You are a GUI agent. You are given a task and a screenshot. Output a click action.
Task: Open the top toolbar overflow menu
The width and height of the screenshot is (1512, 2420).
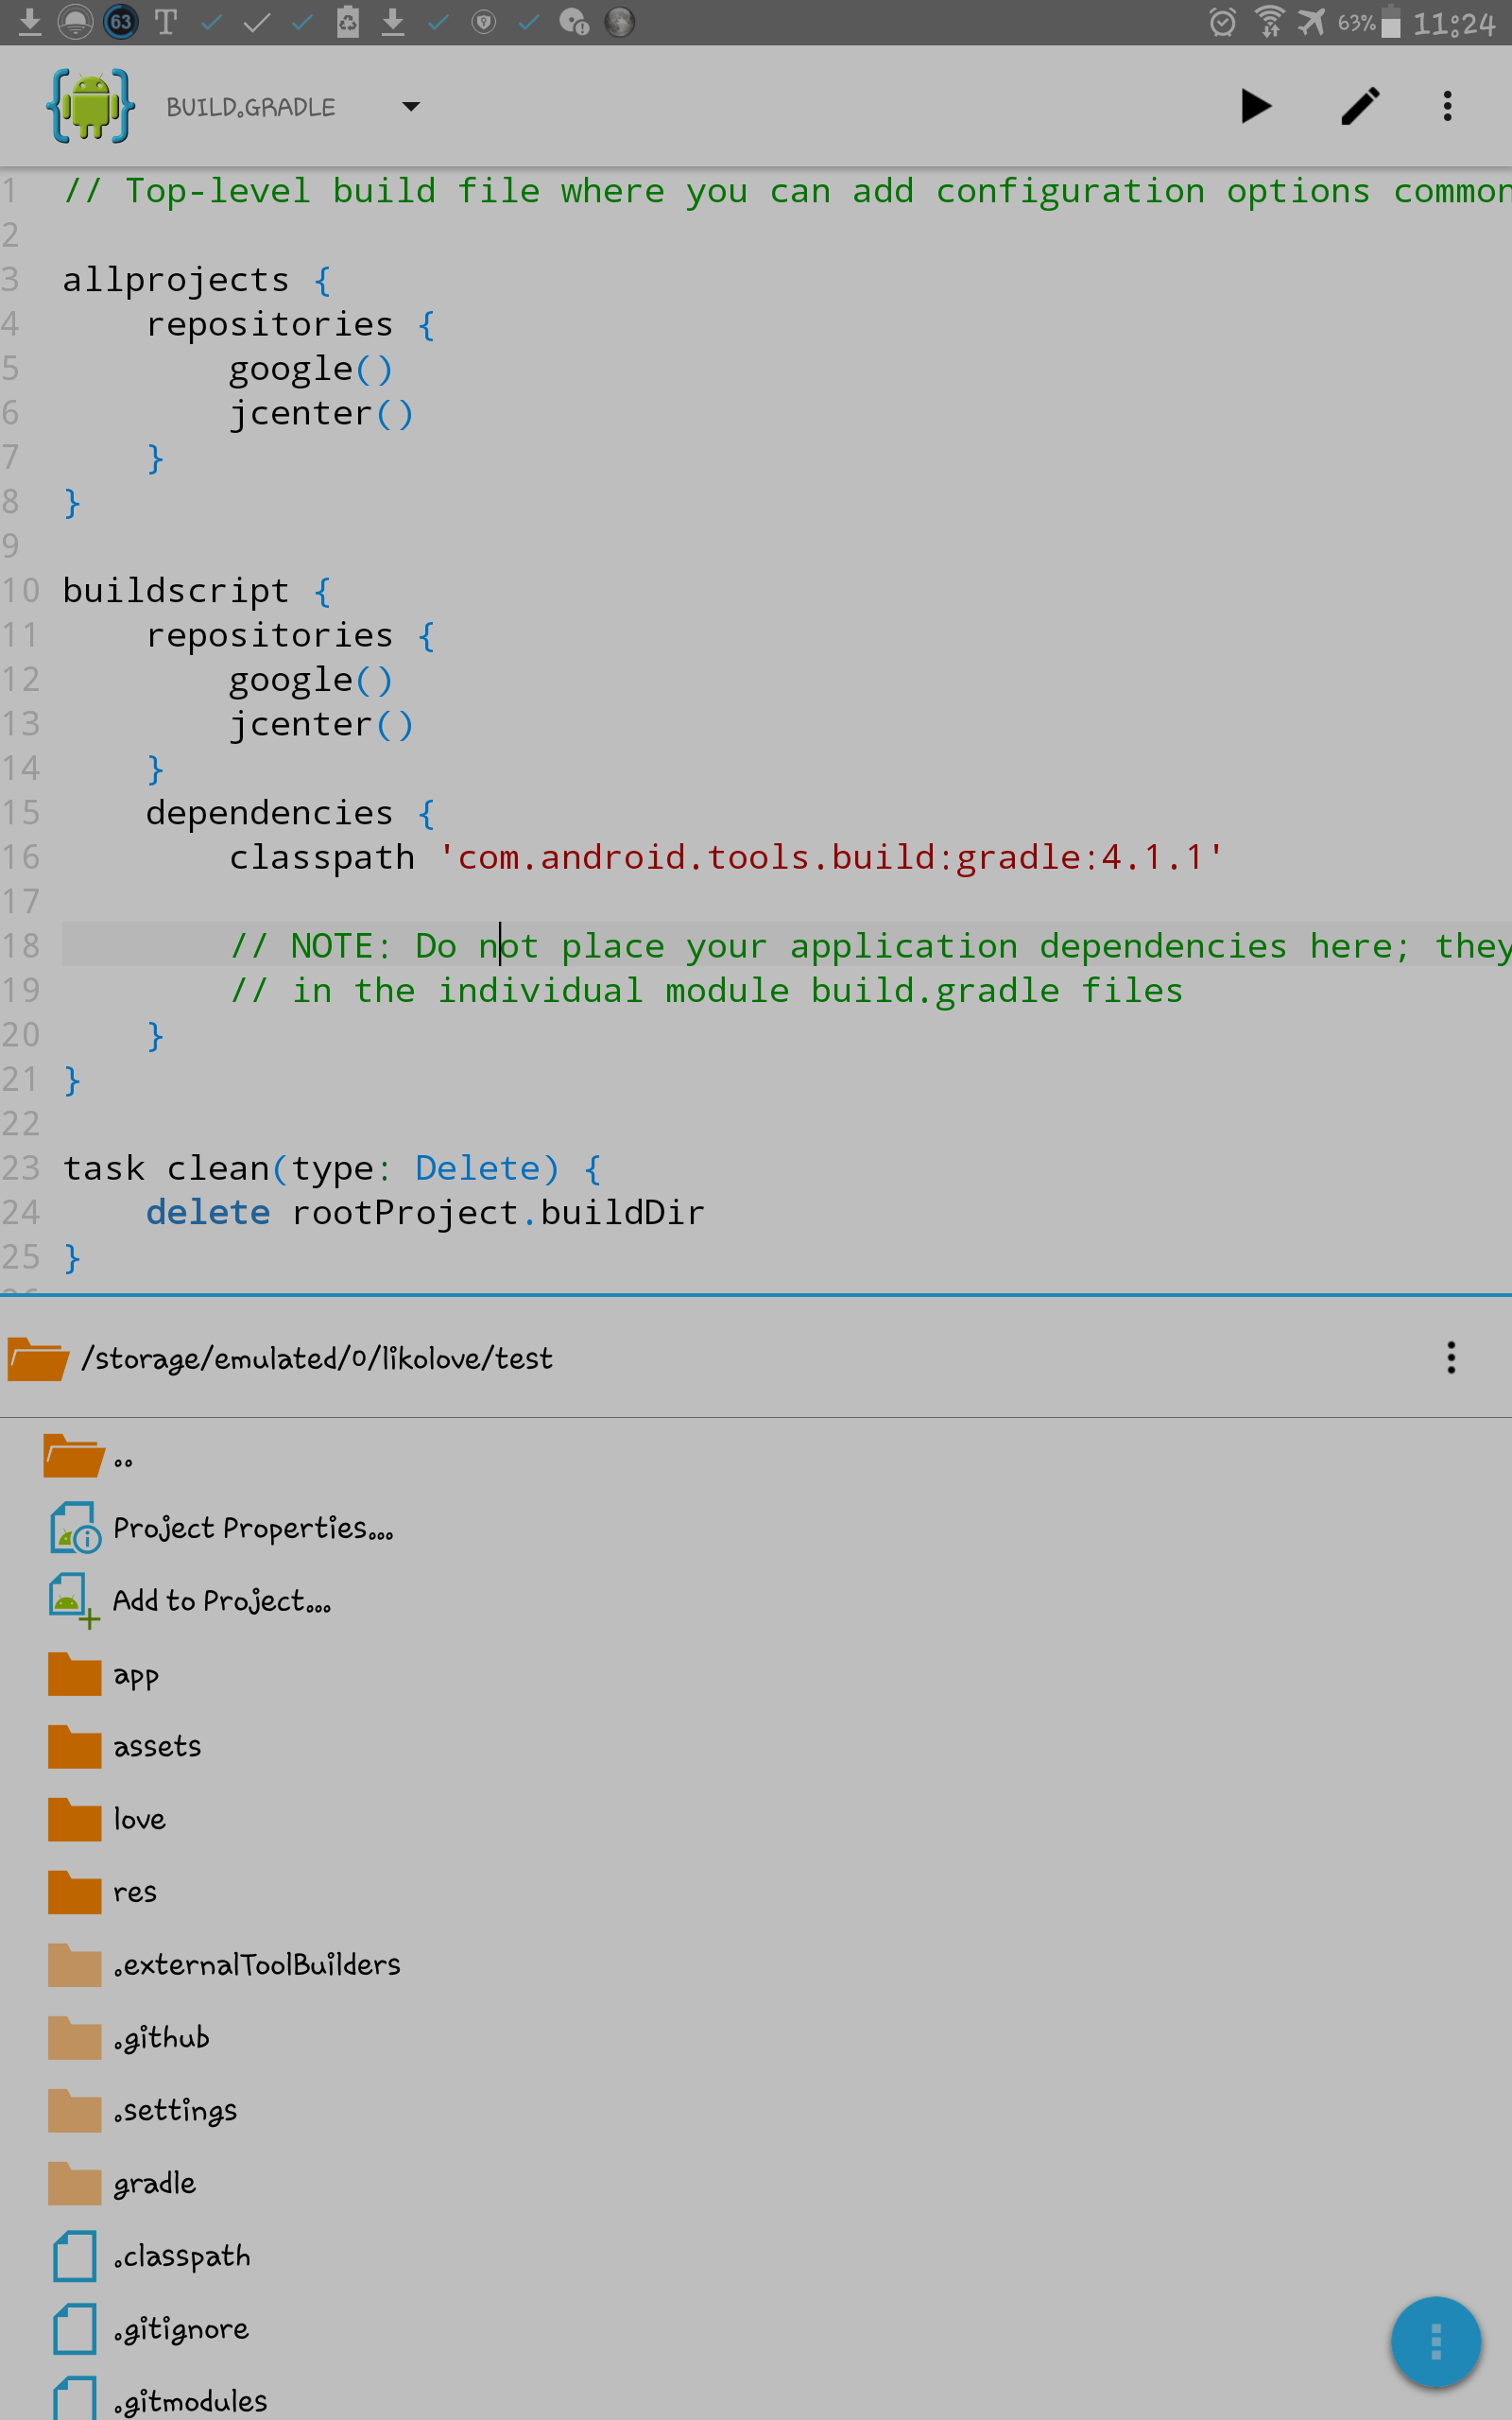click(1447, 106)
